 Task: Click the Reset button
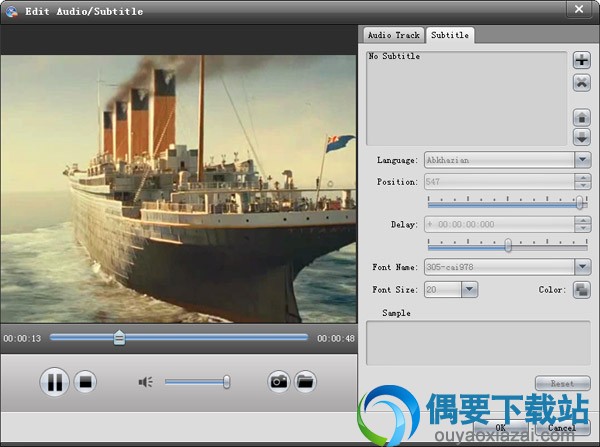562,383
